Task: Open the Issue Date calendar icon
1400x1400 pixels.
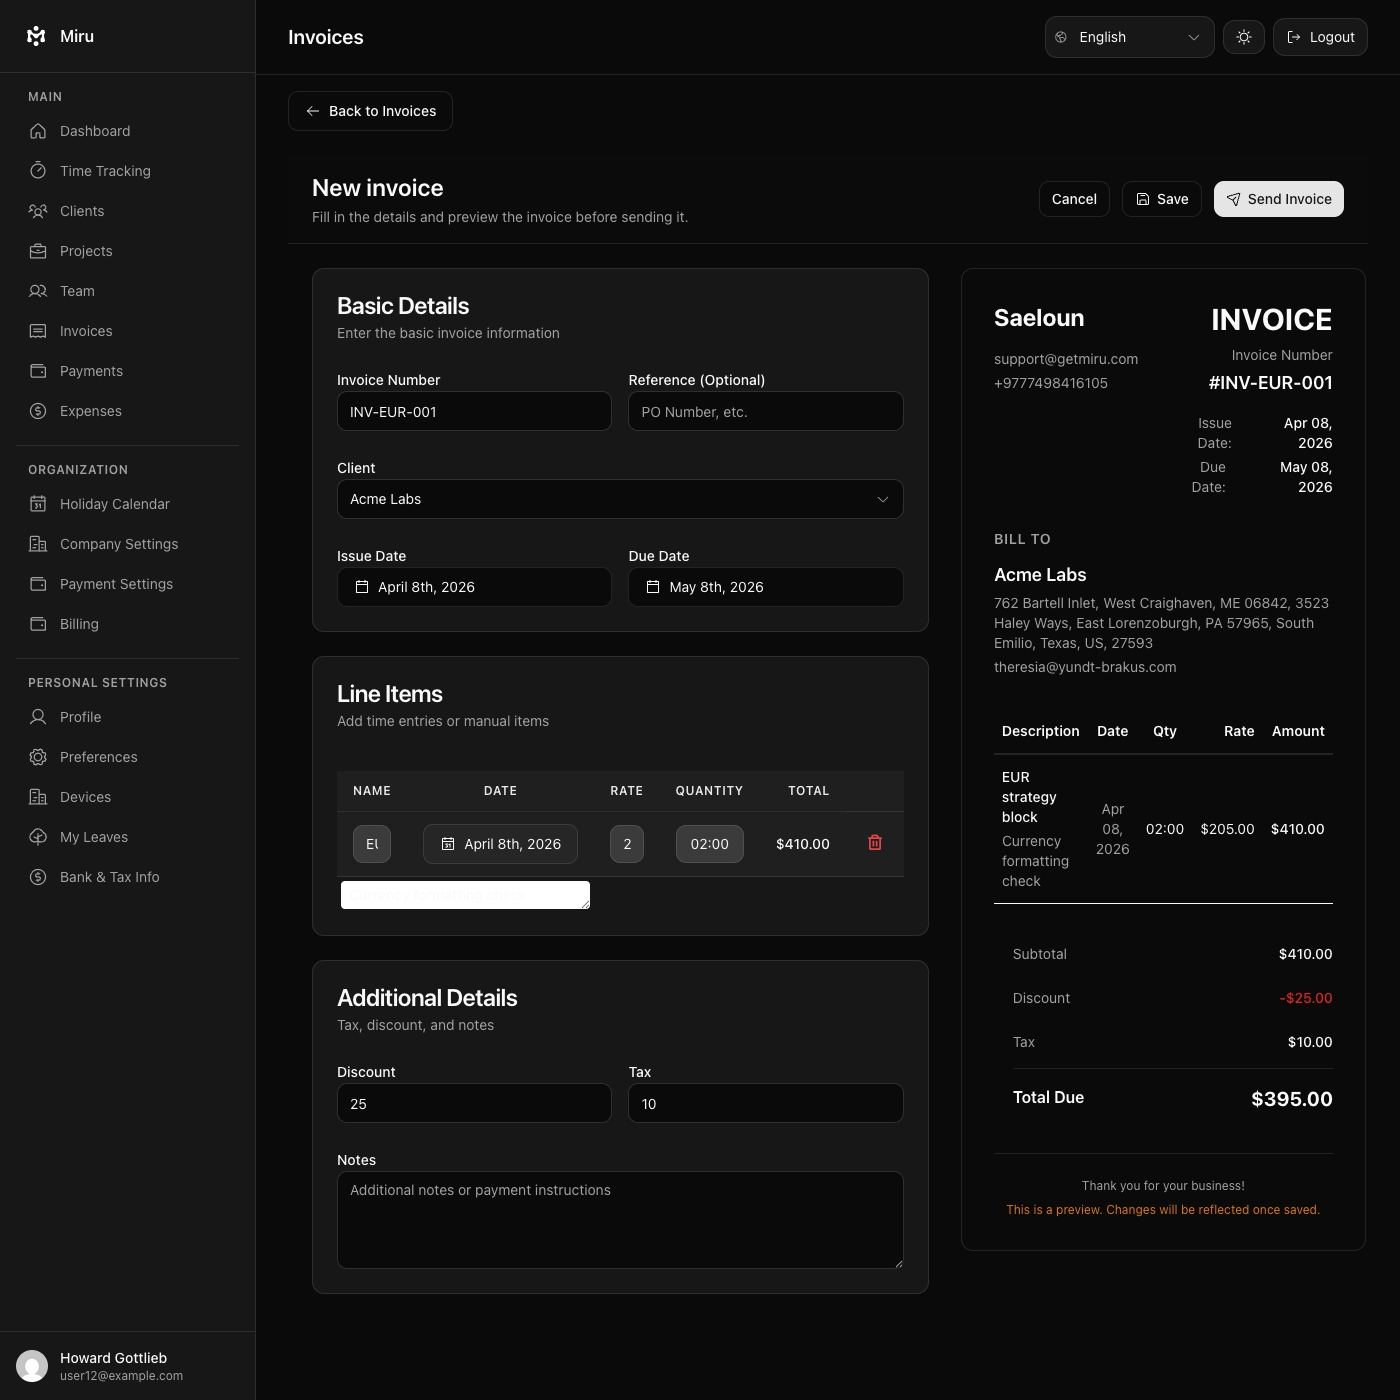Action: tap(362, 587)
